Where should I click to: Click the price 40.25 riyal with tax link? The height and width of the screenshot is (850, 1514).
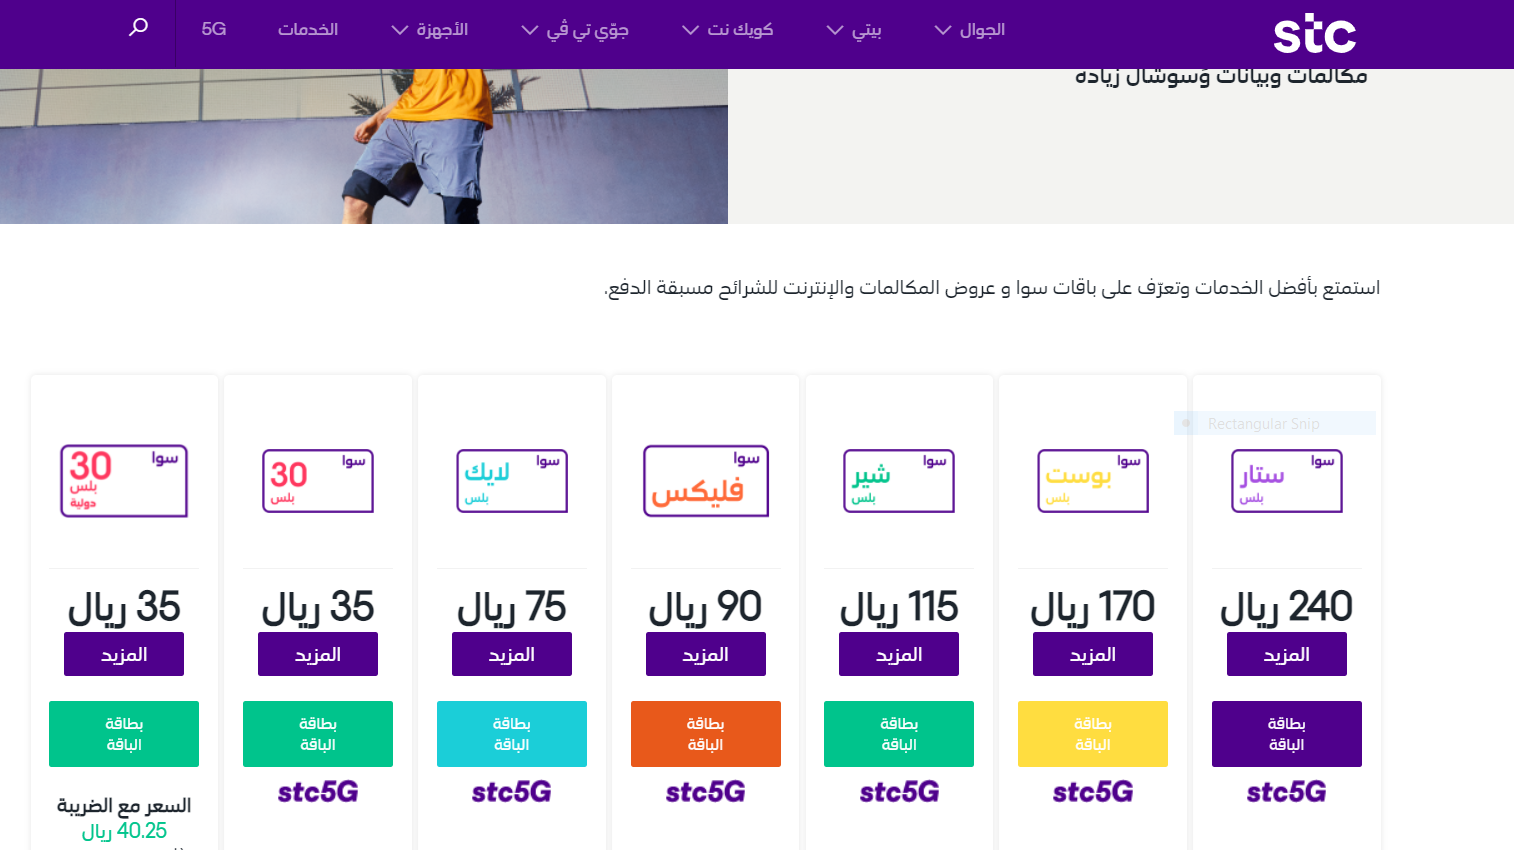click(124, 830)
